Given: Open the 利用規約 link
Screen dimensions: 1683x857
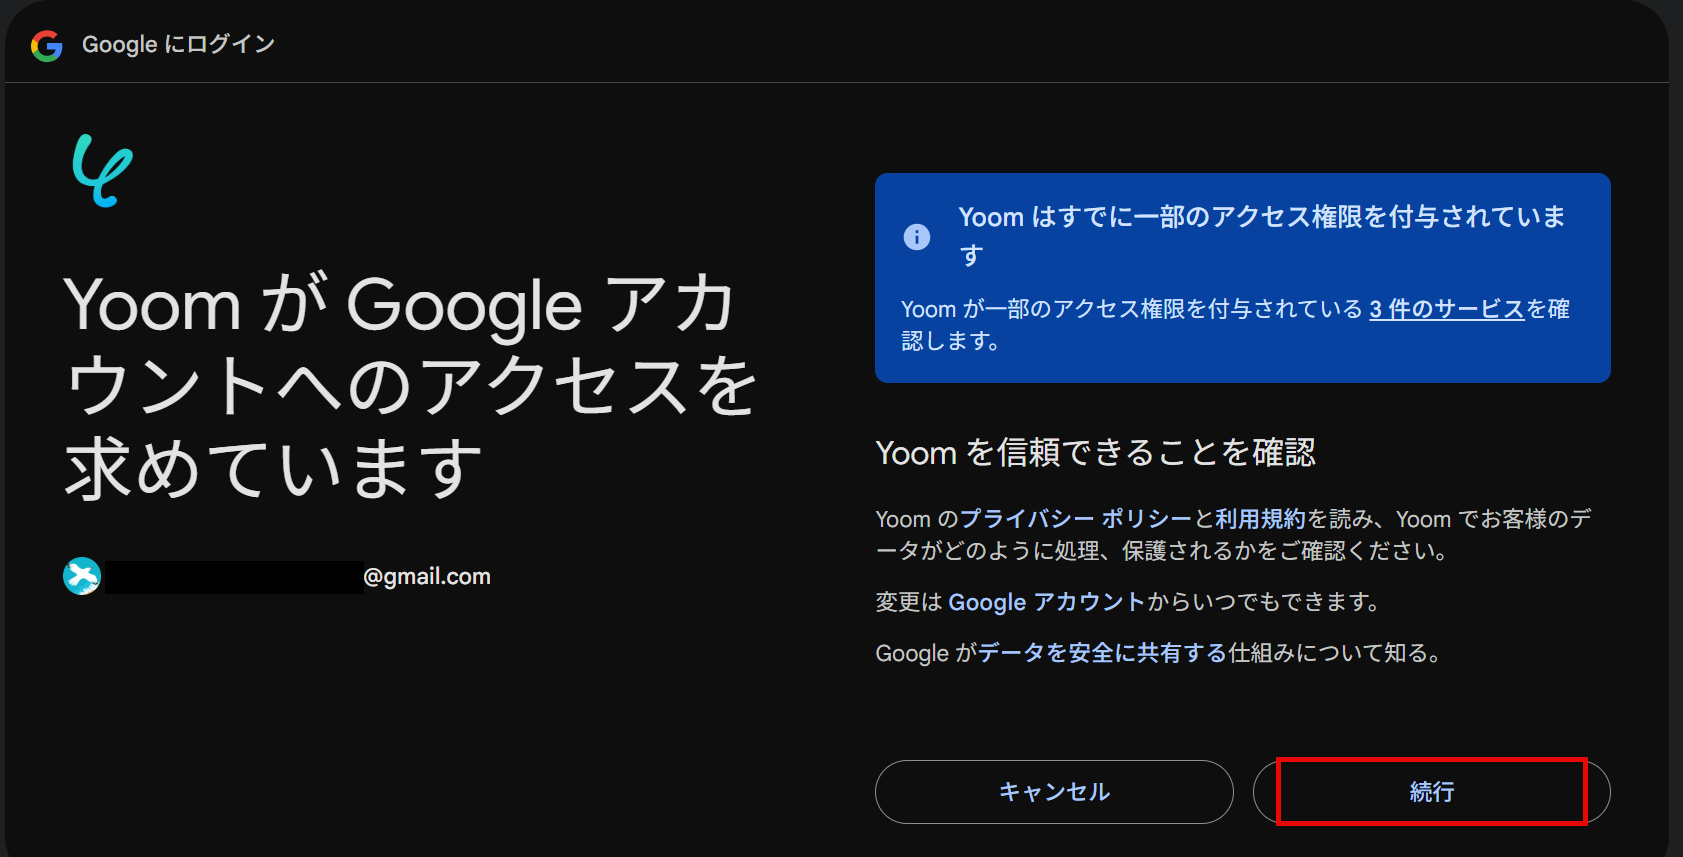Looking at the screenshot, I should pyautogui.click(x=1260, y=519).
